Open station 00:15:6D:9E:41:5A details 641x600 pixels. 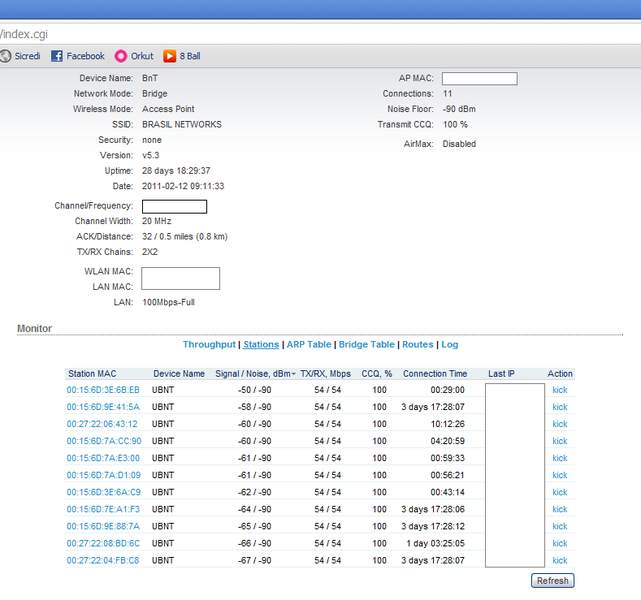pyautogui.click(x=103, y=407)
